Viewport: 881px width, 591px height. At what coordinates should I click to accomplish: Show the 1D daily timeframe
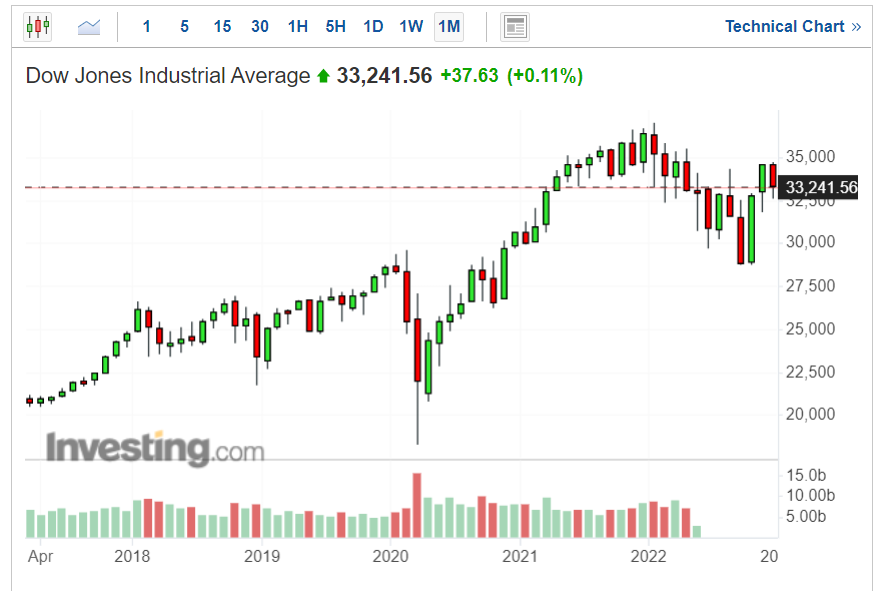[x=373, y=27]
